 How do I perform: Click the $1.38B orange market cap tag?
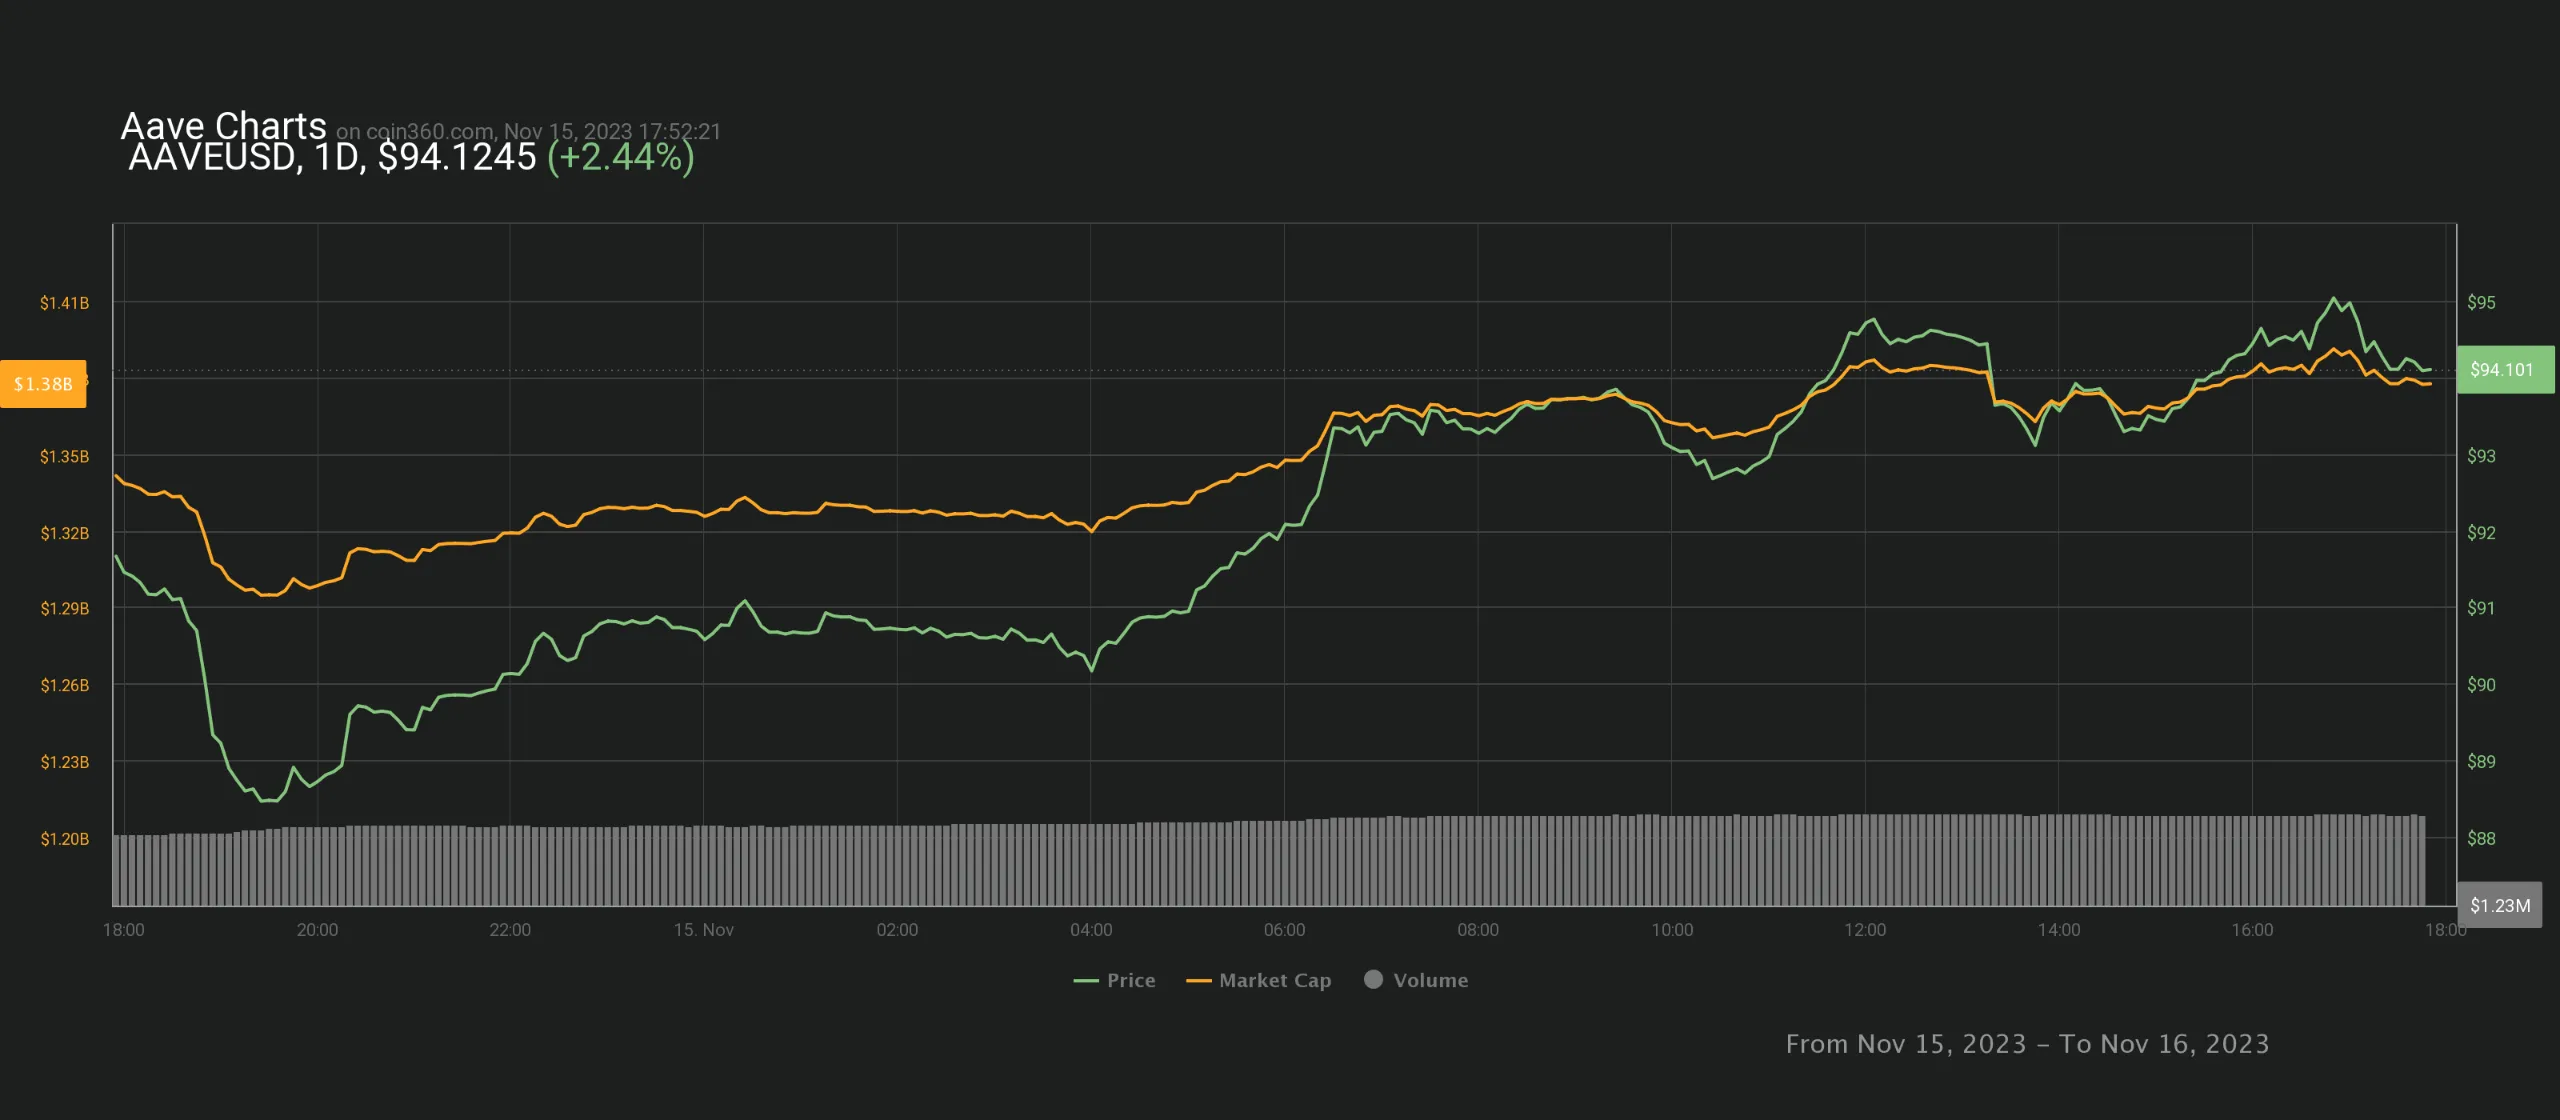(x=43, y=384)
